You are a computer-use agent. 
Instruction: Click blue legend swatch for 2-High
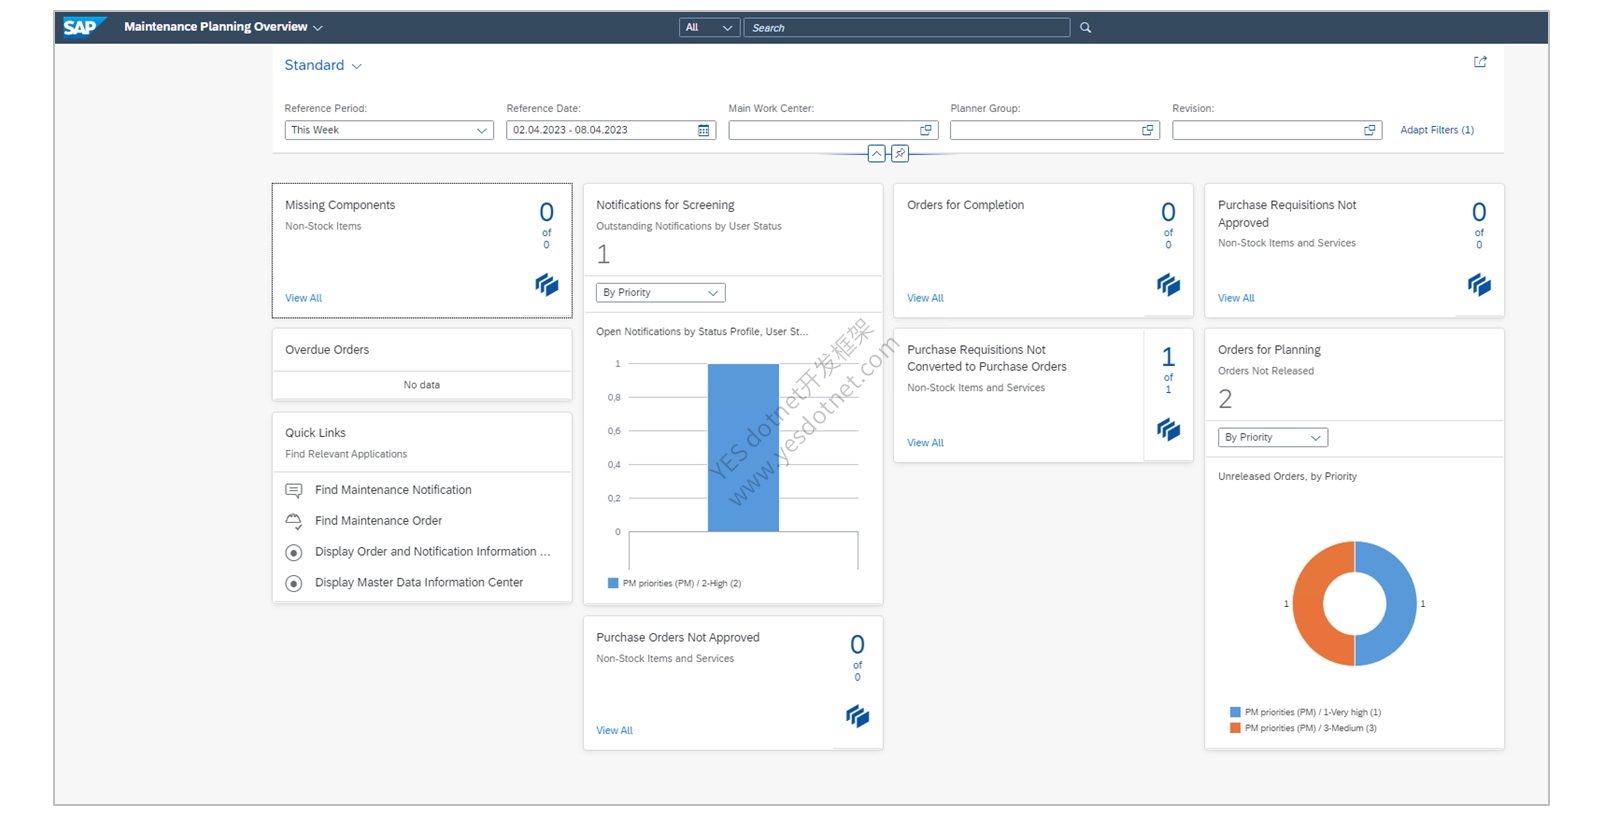pyautogui.click(x=613, y=584)
